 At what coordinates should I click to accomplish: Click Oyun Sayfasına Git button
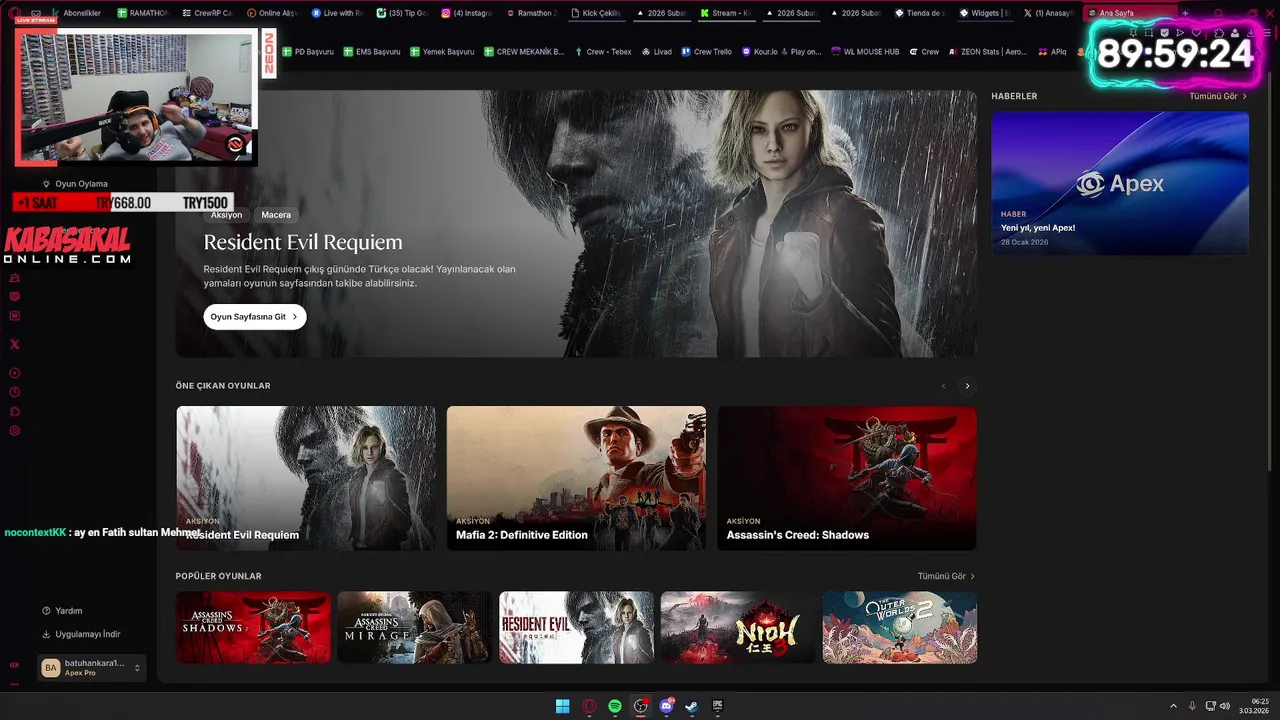coord(255,317)
